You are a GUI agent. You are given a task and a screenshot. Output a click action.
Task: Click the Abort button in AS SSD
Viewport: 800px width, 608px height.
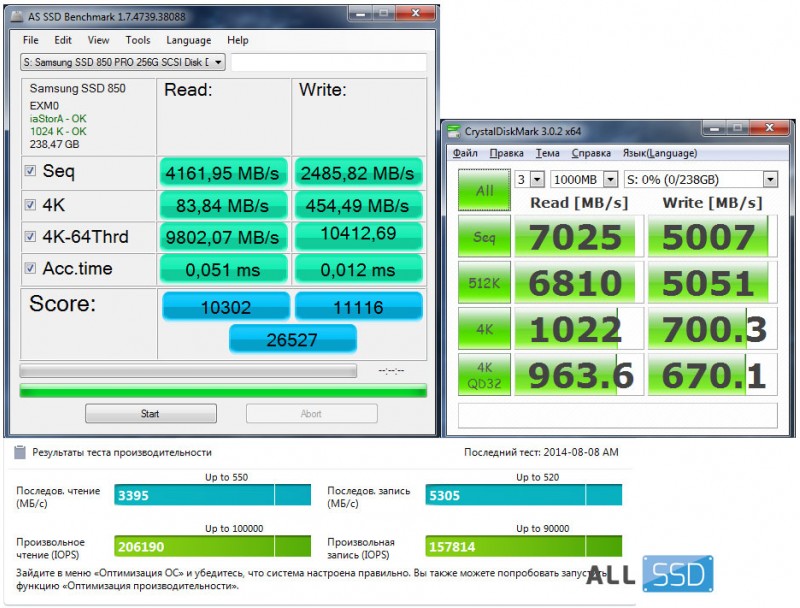312,414
